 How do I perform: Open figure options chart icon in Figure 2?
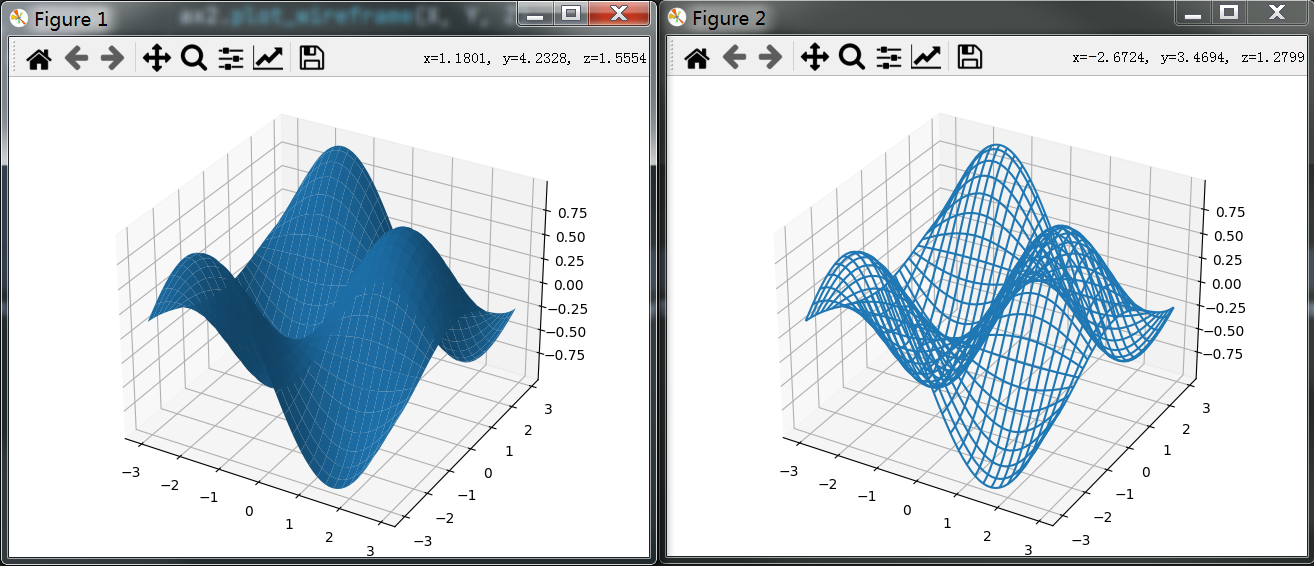click(x=926, y=59)
